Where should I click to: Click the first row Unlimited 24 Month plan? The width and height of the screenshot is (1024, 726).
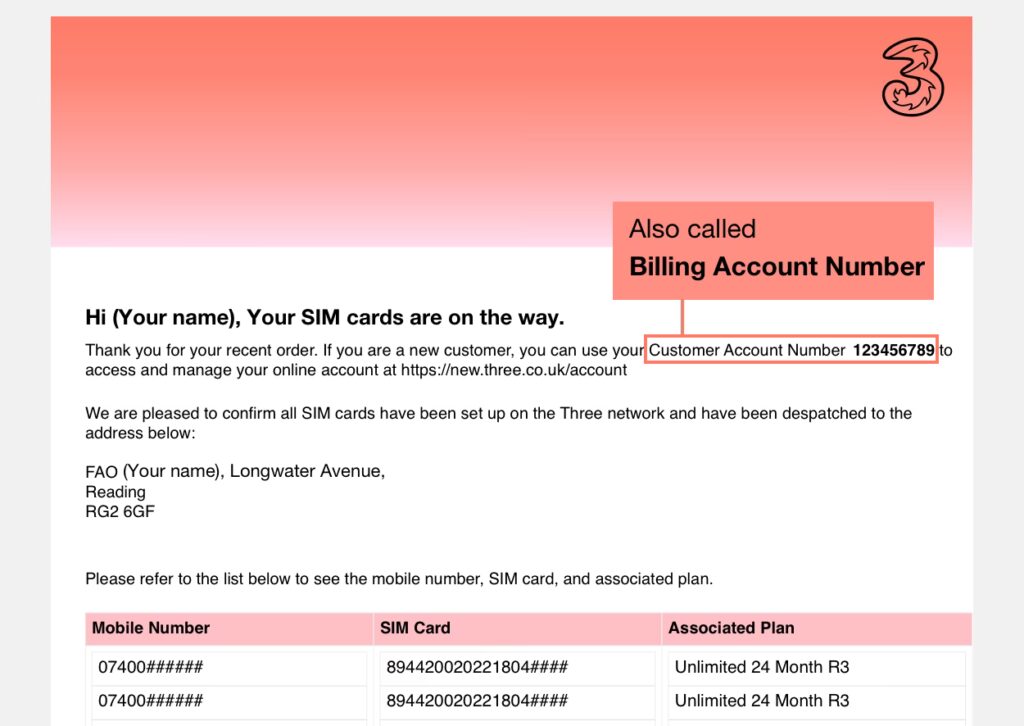coord(761,667)
